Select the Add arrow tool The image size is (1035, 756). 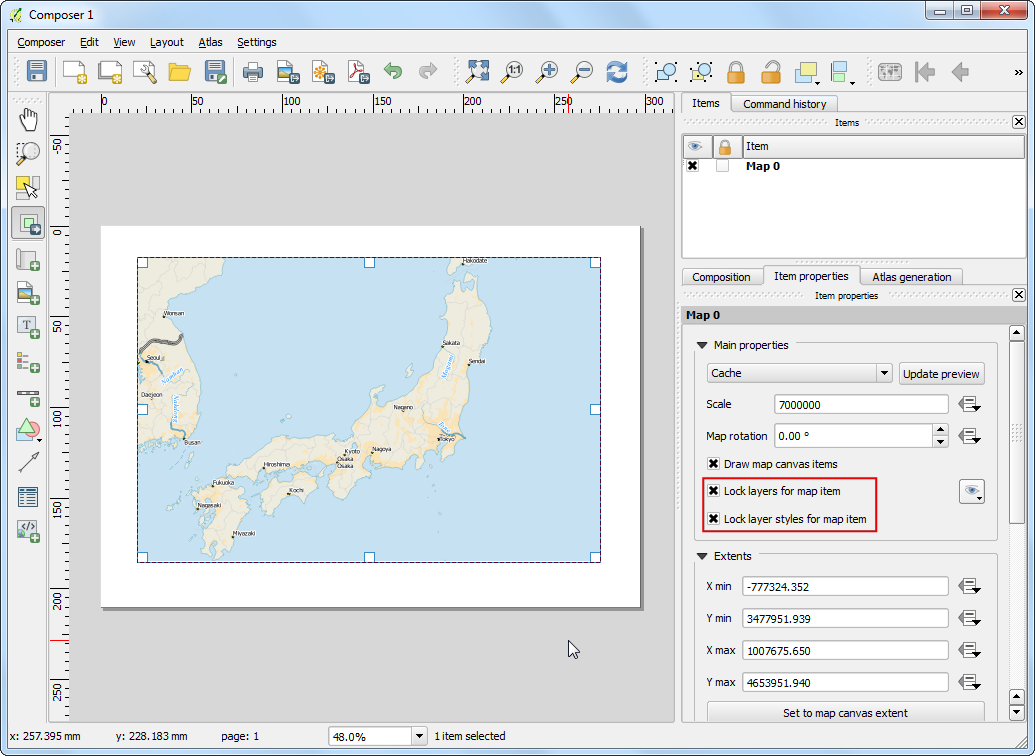[28, 462]
